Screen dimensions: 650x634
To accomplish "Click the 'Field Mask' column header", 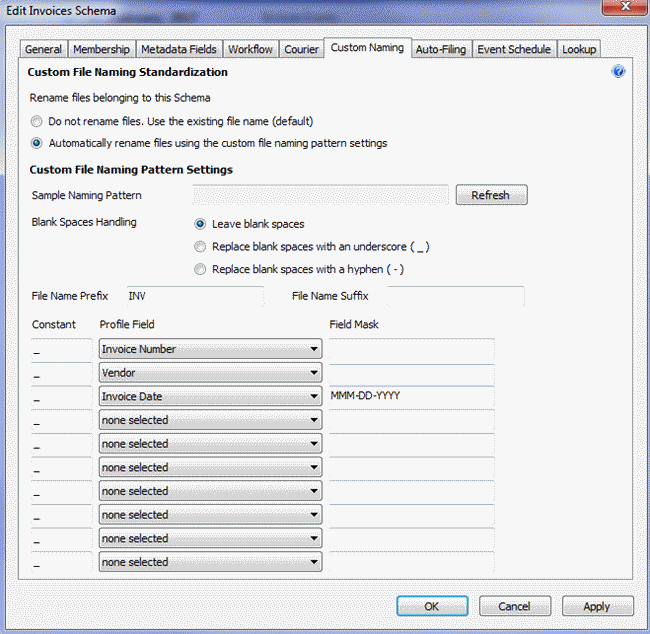I will 354,324.
